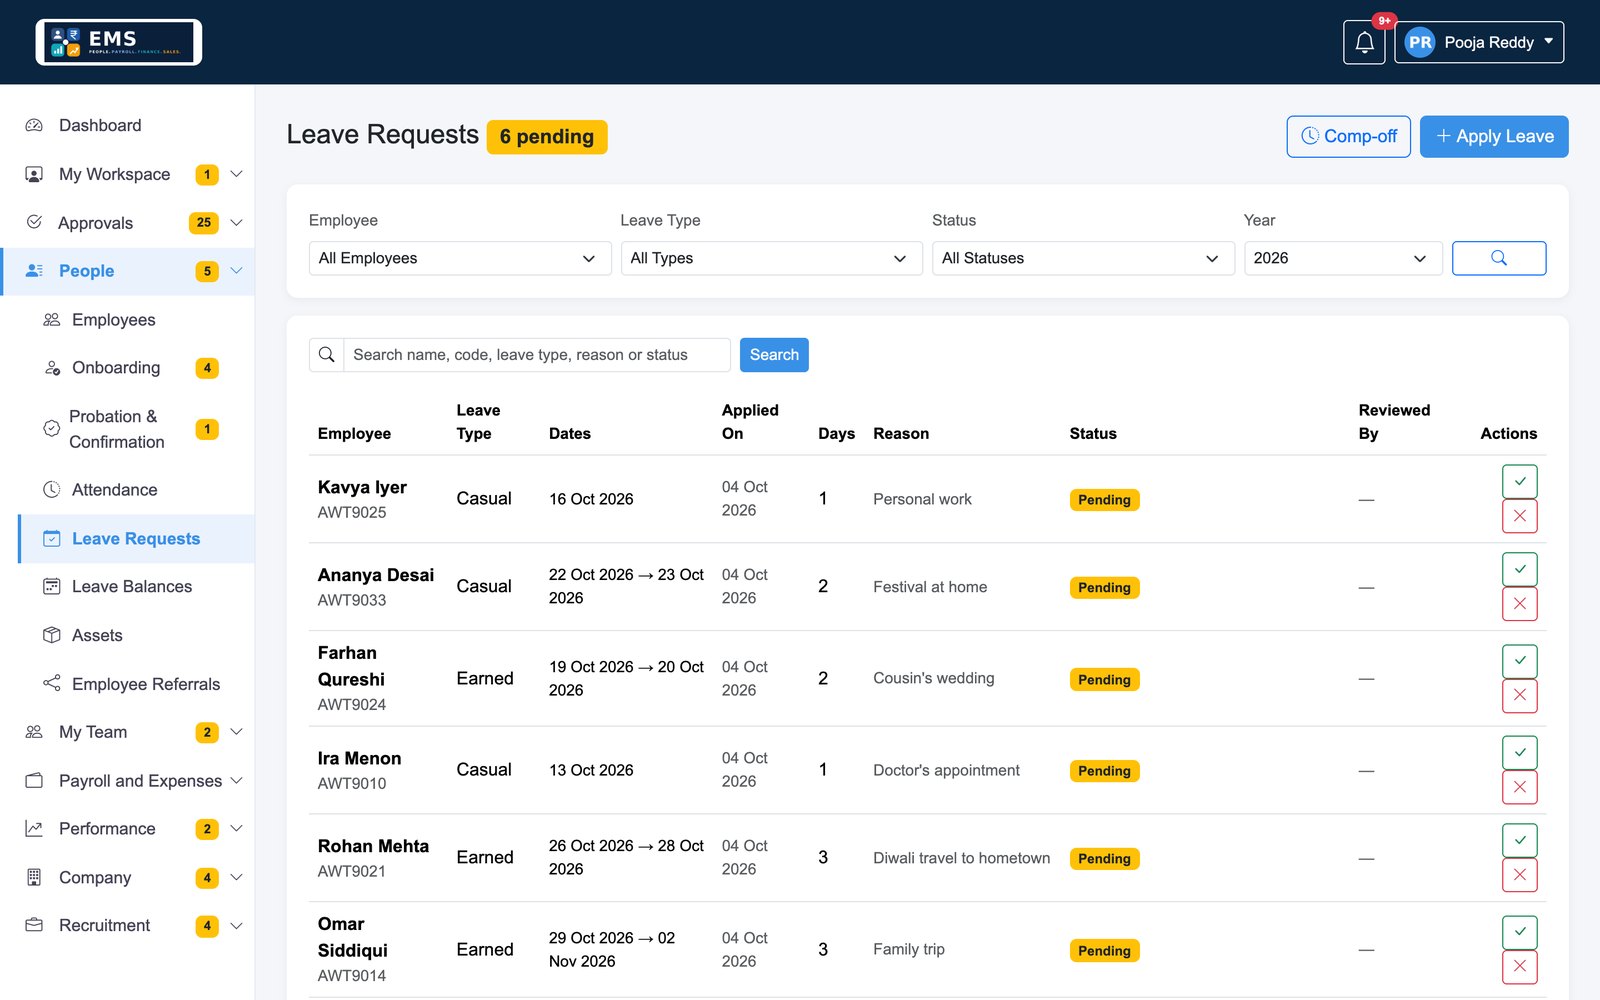Click the 6 pending badge
The width and height of the screenshot is (1600, 1000).
pos(547,137)
